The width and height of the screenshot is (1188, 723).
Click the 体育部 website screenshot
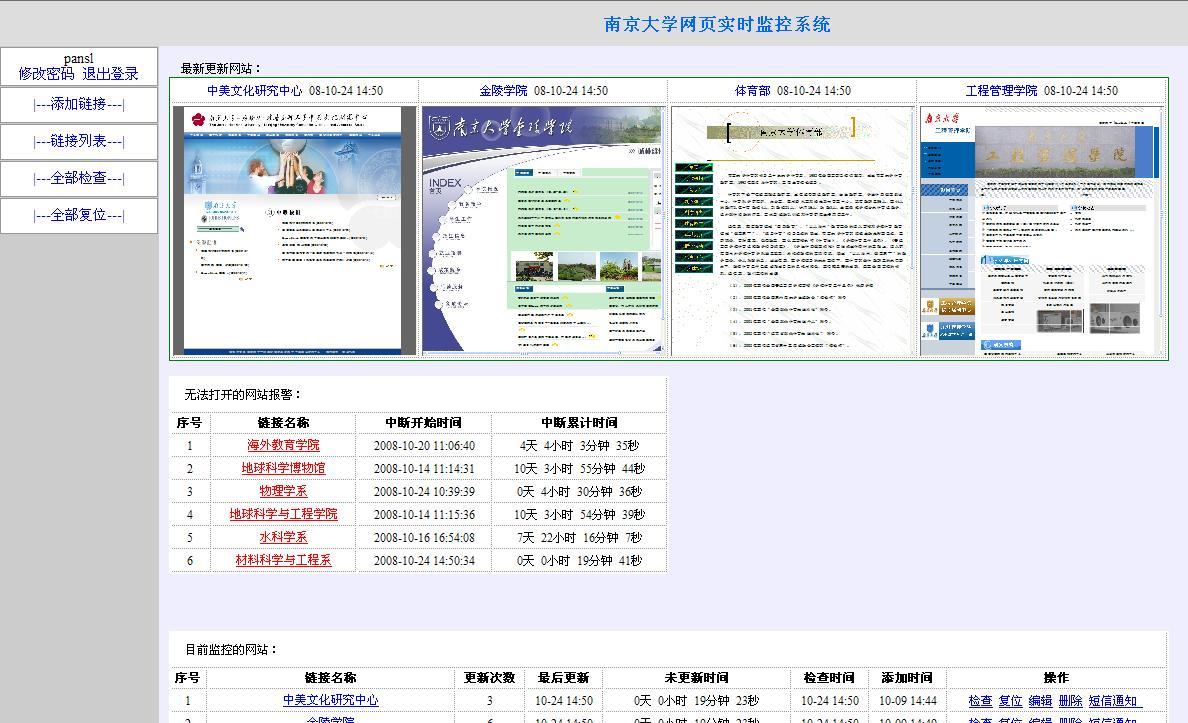pyautogui.click(x=793, y=230)
